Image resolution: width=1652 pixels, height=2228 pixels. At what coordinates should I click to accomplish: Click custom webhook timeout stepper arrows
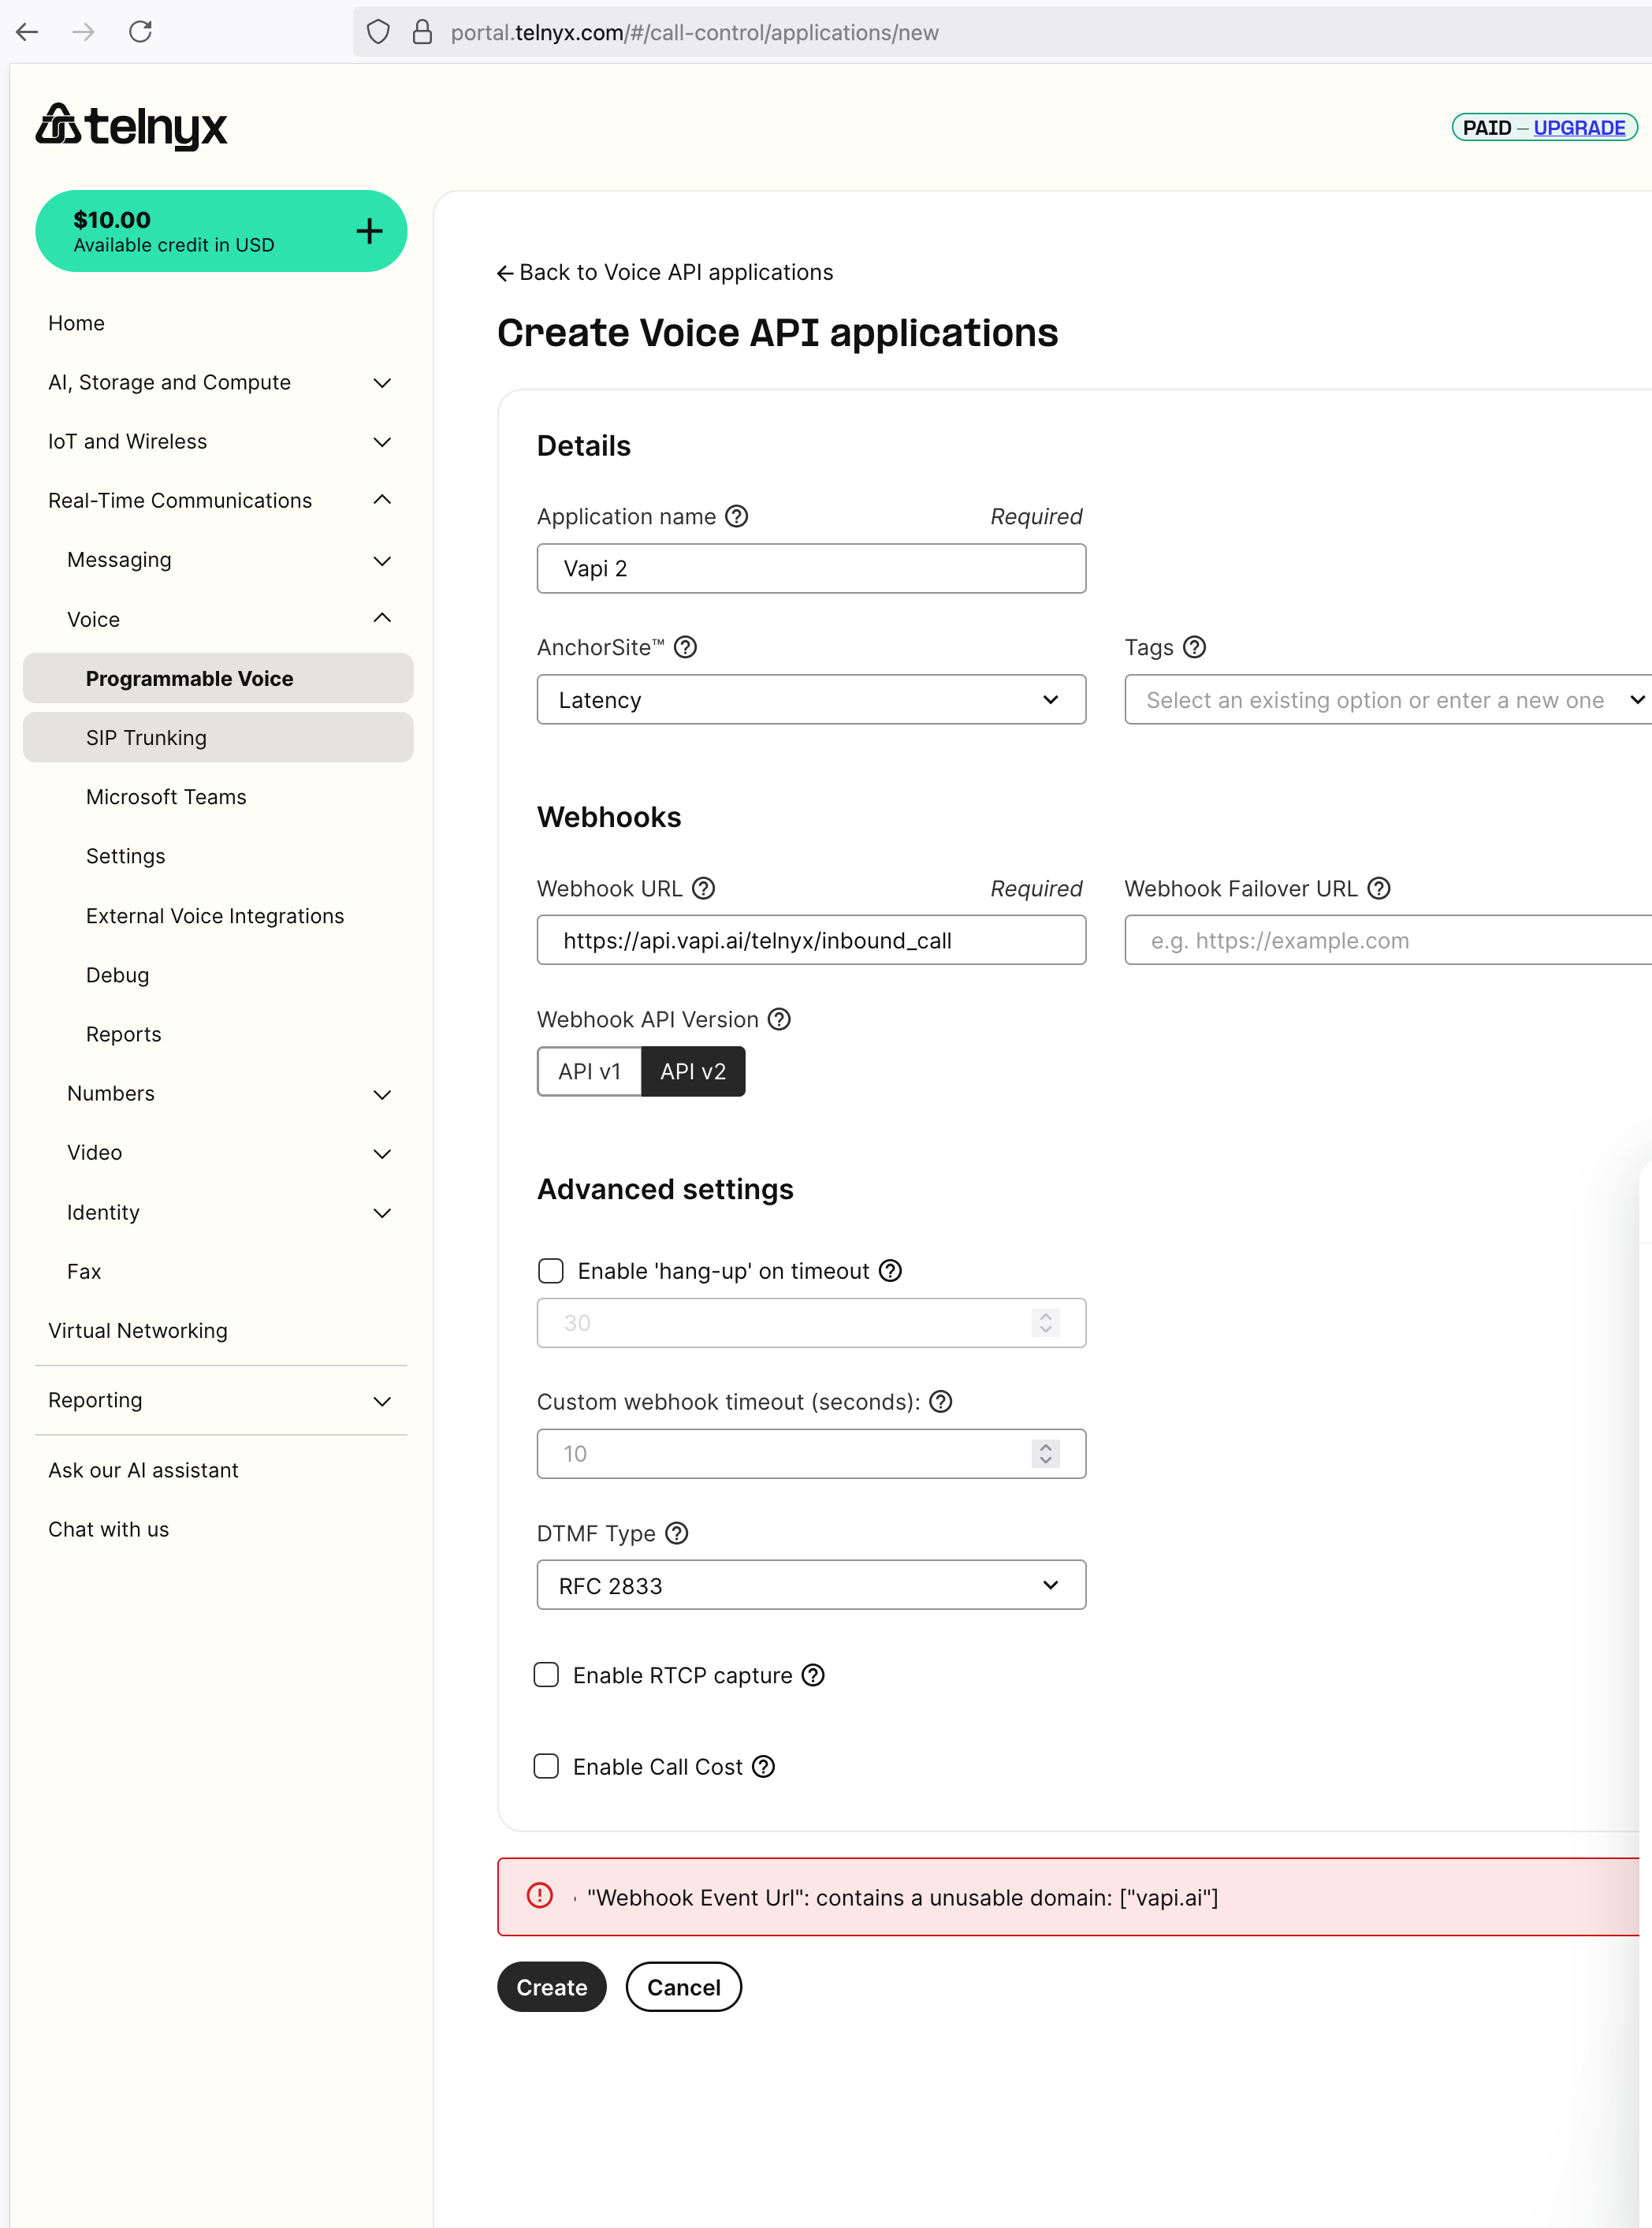(1045, 1453)
